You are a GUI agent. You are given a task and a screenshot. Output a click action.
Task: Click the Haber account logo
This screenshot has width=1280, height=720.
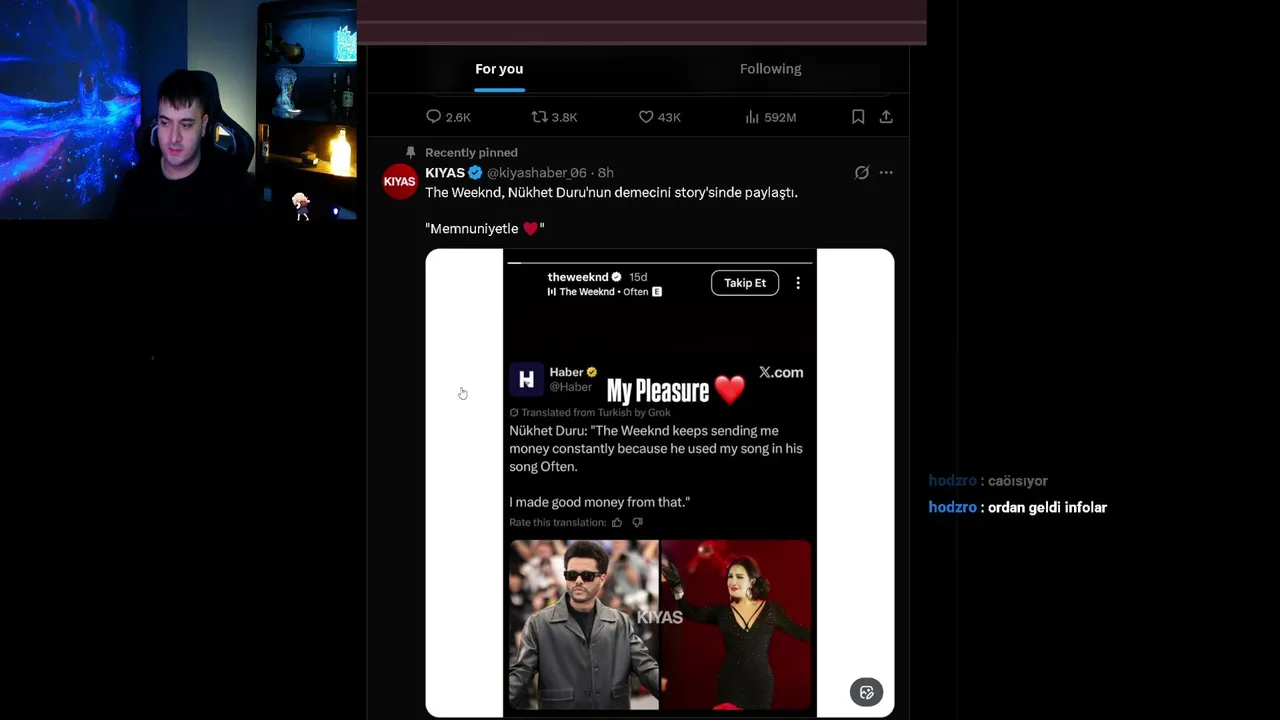pyautogui.click(x=527, y=379)
